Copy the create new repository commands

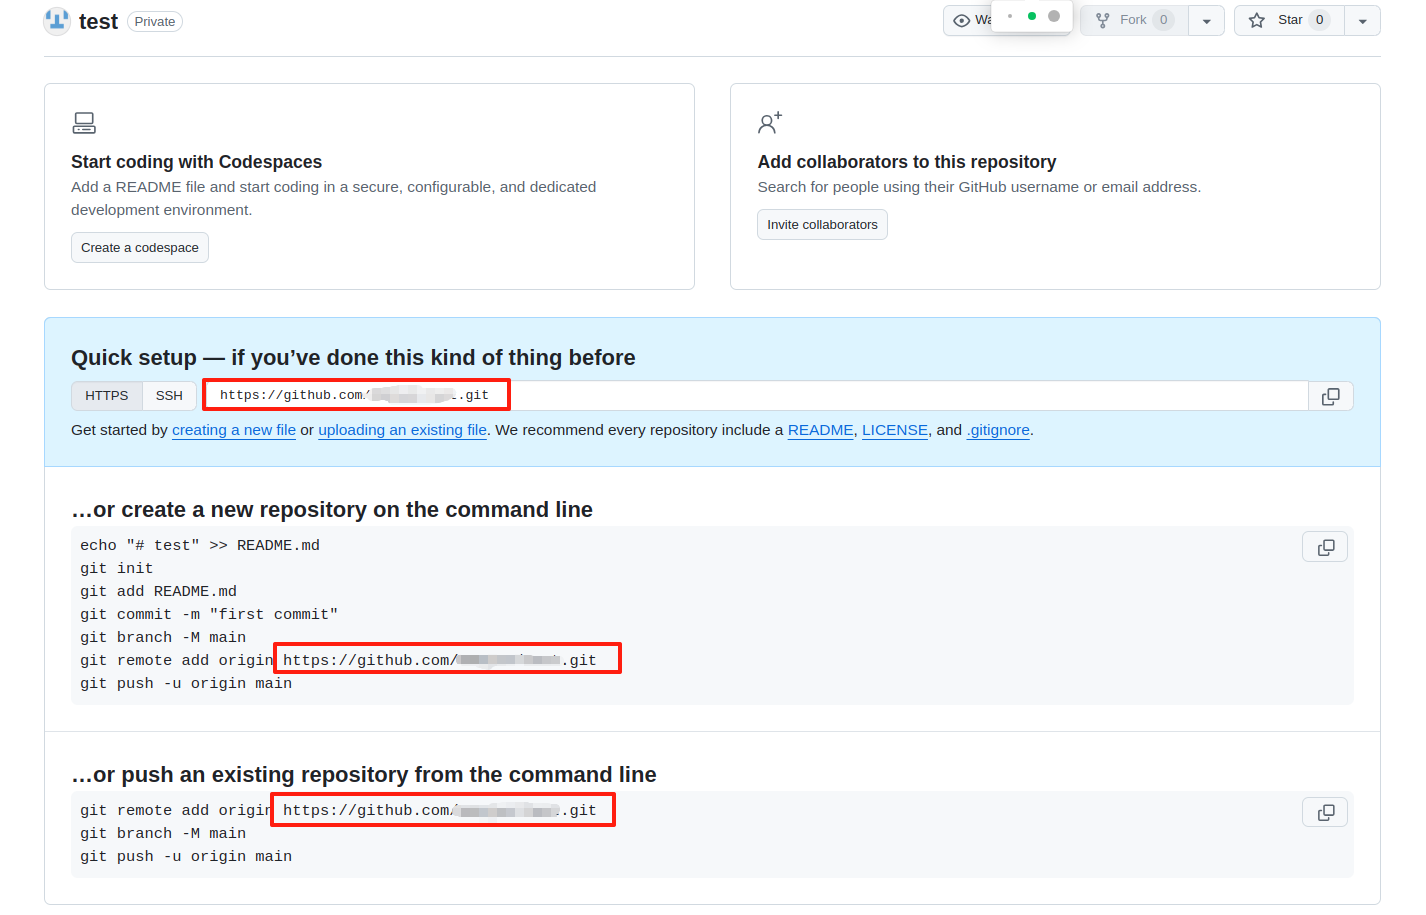point(1325,547)
